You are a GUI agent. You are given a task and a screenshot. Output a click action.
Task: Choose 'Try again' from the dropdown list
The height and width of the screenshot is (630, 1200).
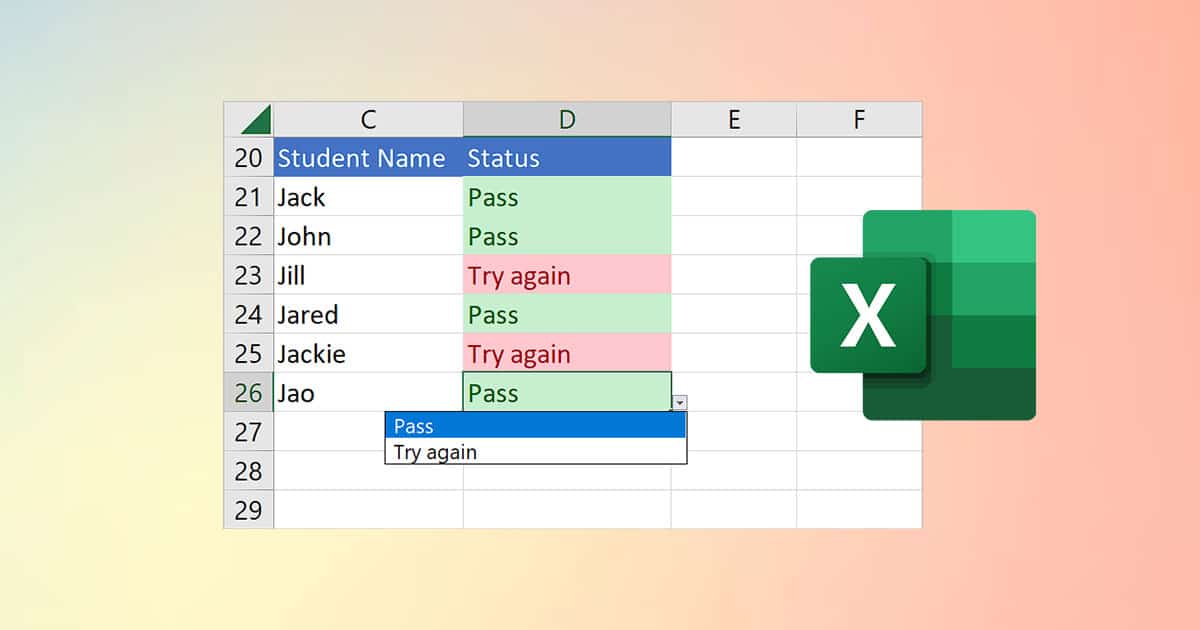tap(536, 452)
